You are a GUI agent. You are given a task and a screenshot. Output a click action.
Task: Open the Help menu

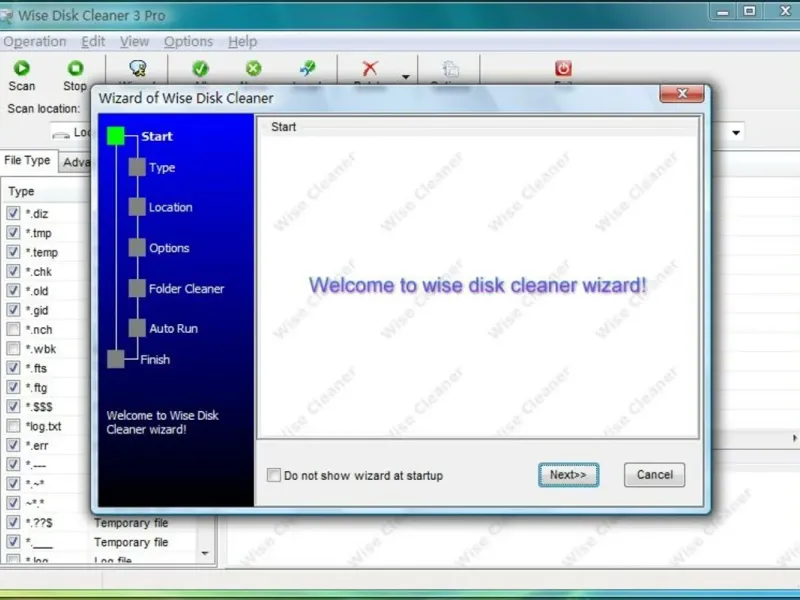point(242,42)
